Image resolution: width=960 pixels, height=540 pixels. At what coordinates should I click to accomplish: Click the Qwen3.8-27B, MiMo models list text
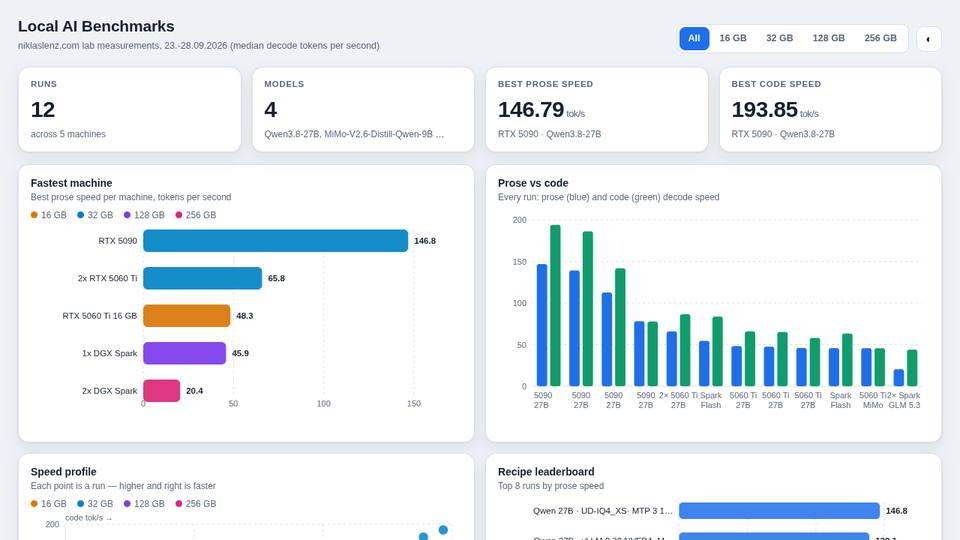[354, 134]
